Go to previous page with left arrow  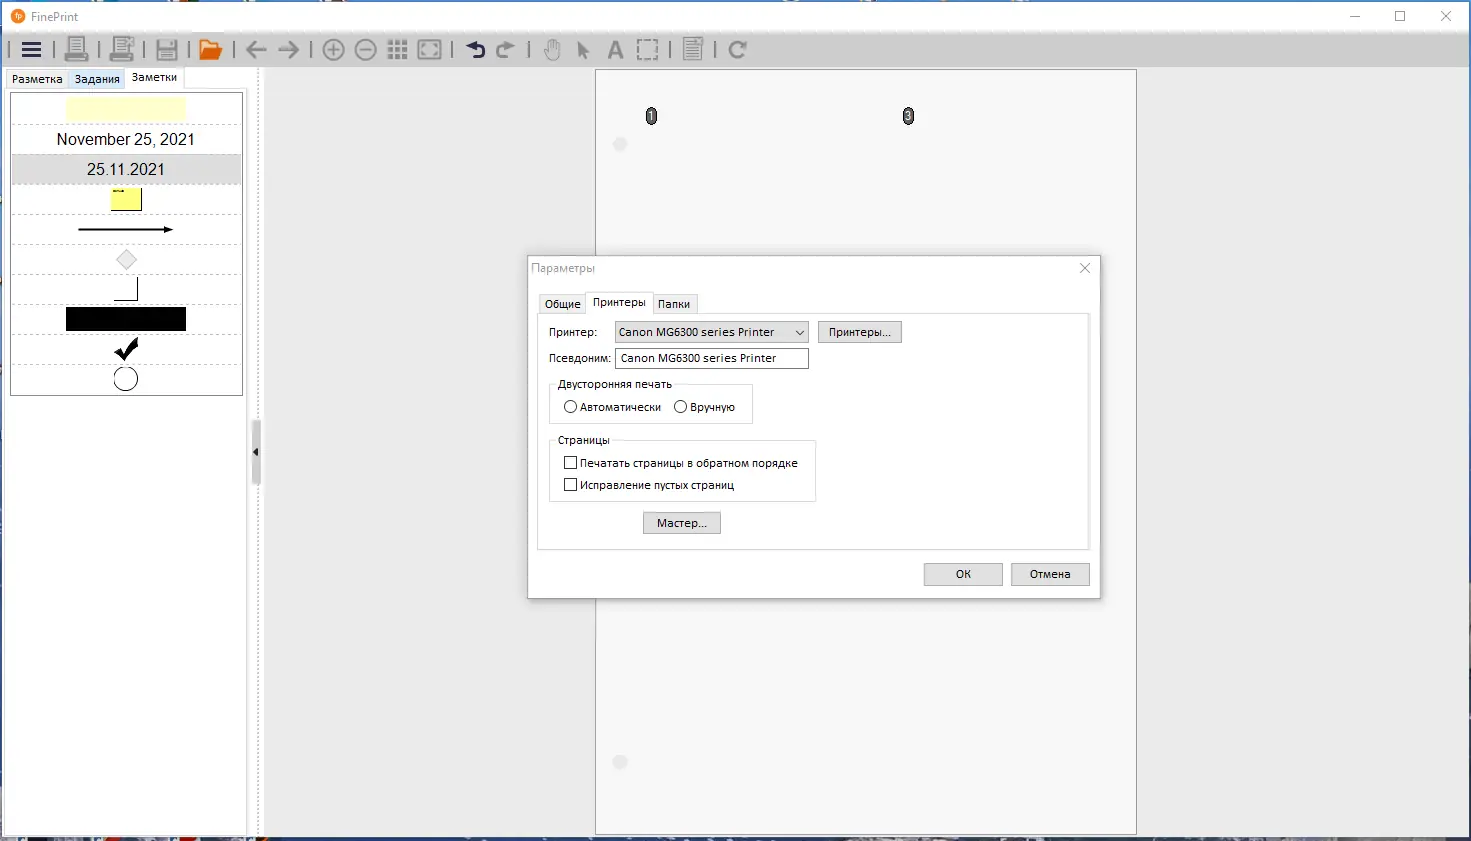pyautogui.click(x=256, y=50)
